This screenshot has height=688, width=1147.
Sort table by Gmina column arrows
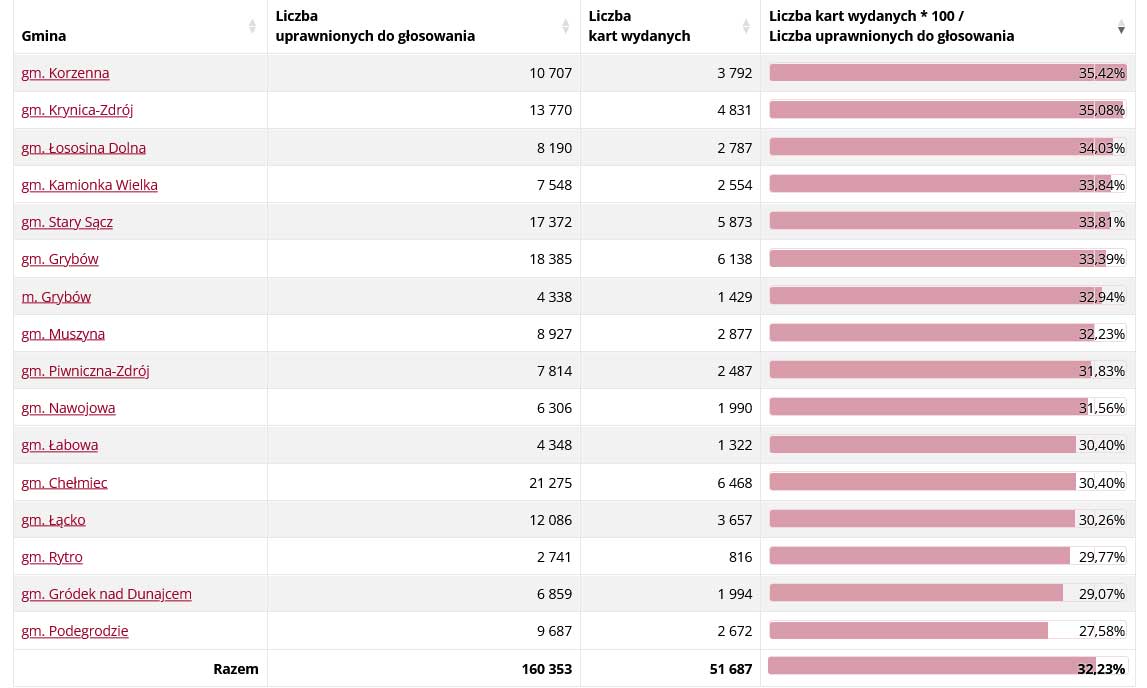tap(252, 27)
